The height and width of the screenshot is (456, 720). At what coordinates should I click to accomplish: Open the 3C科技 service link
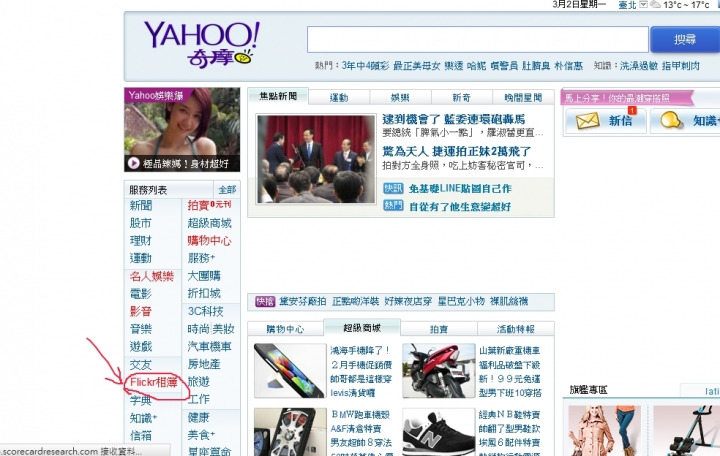pos(206,311)
